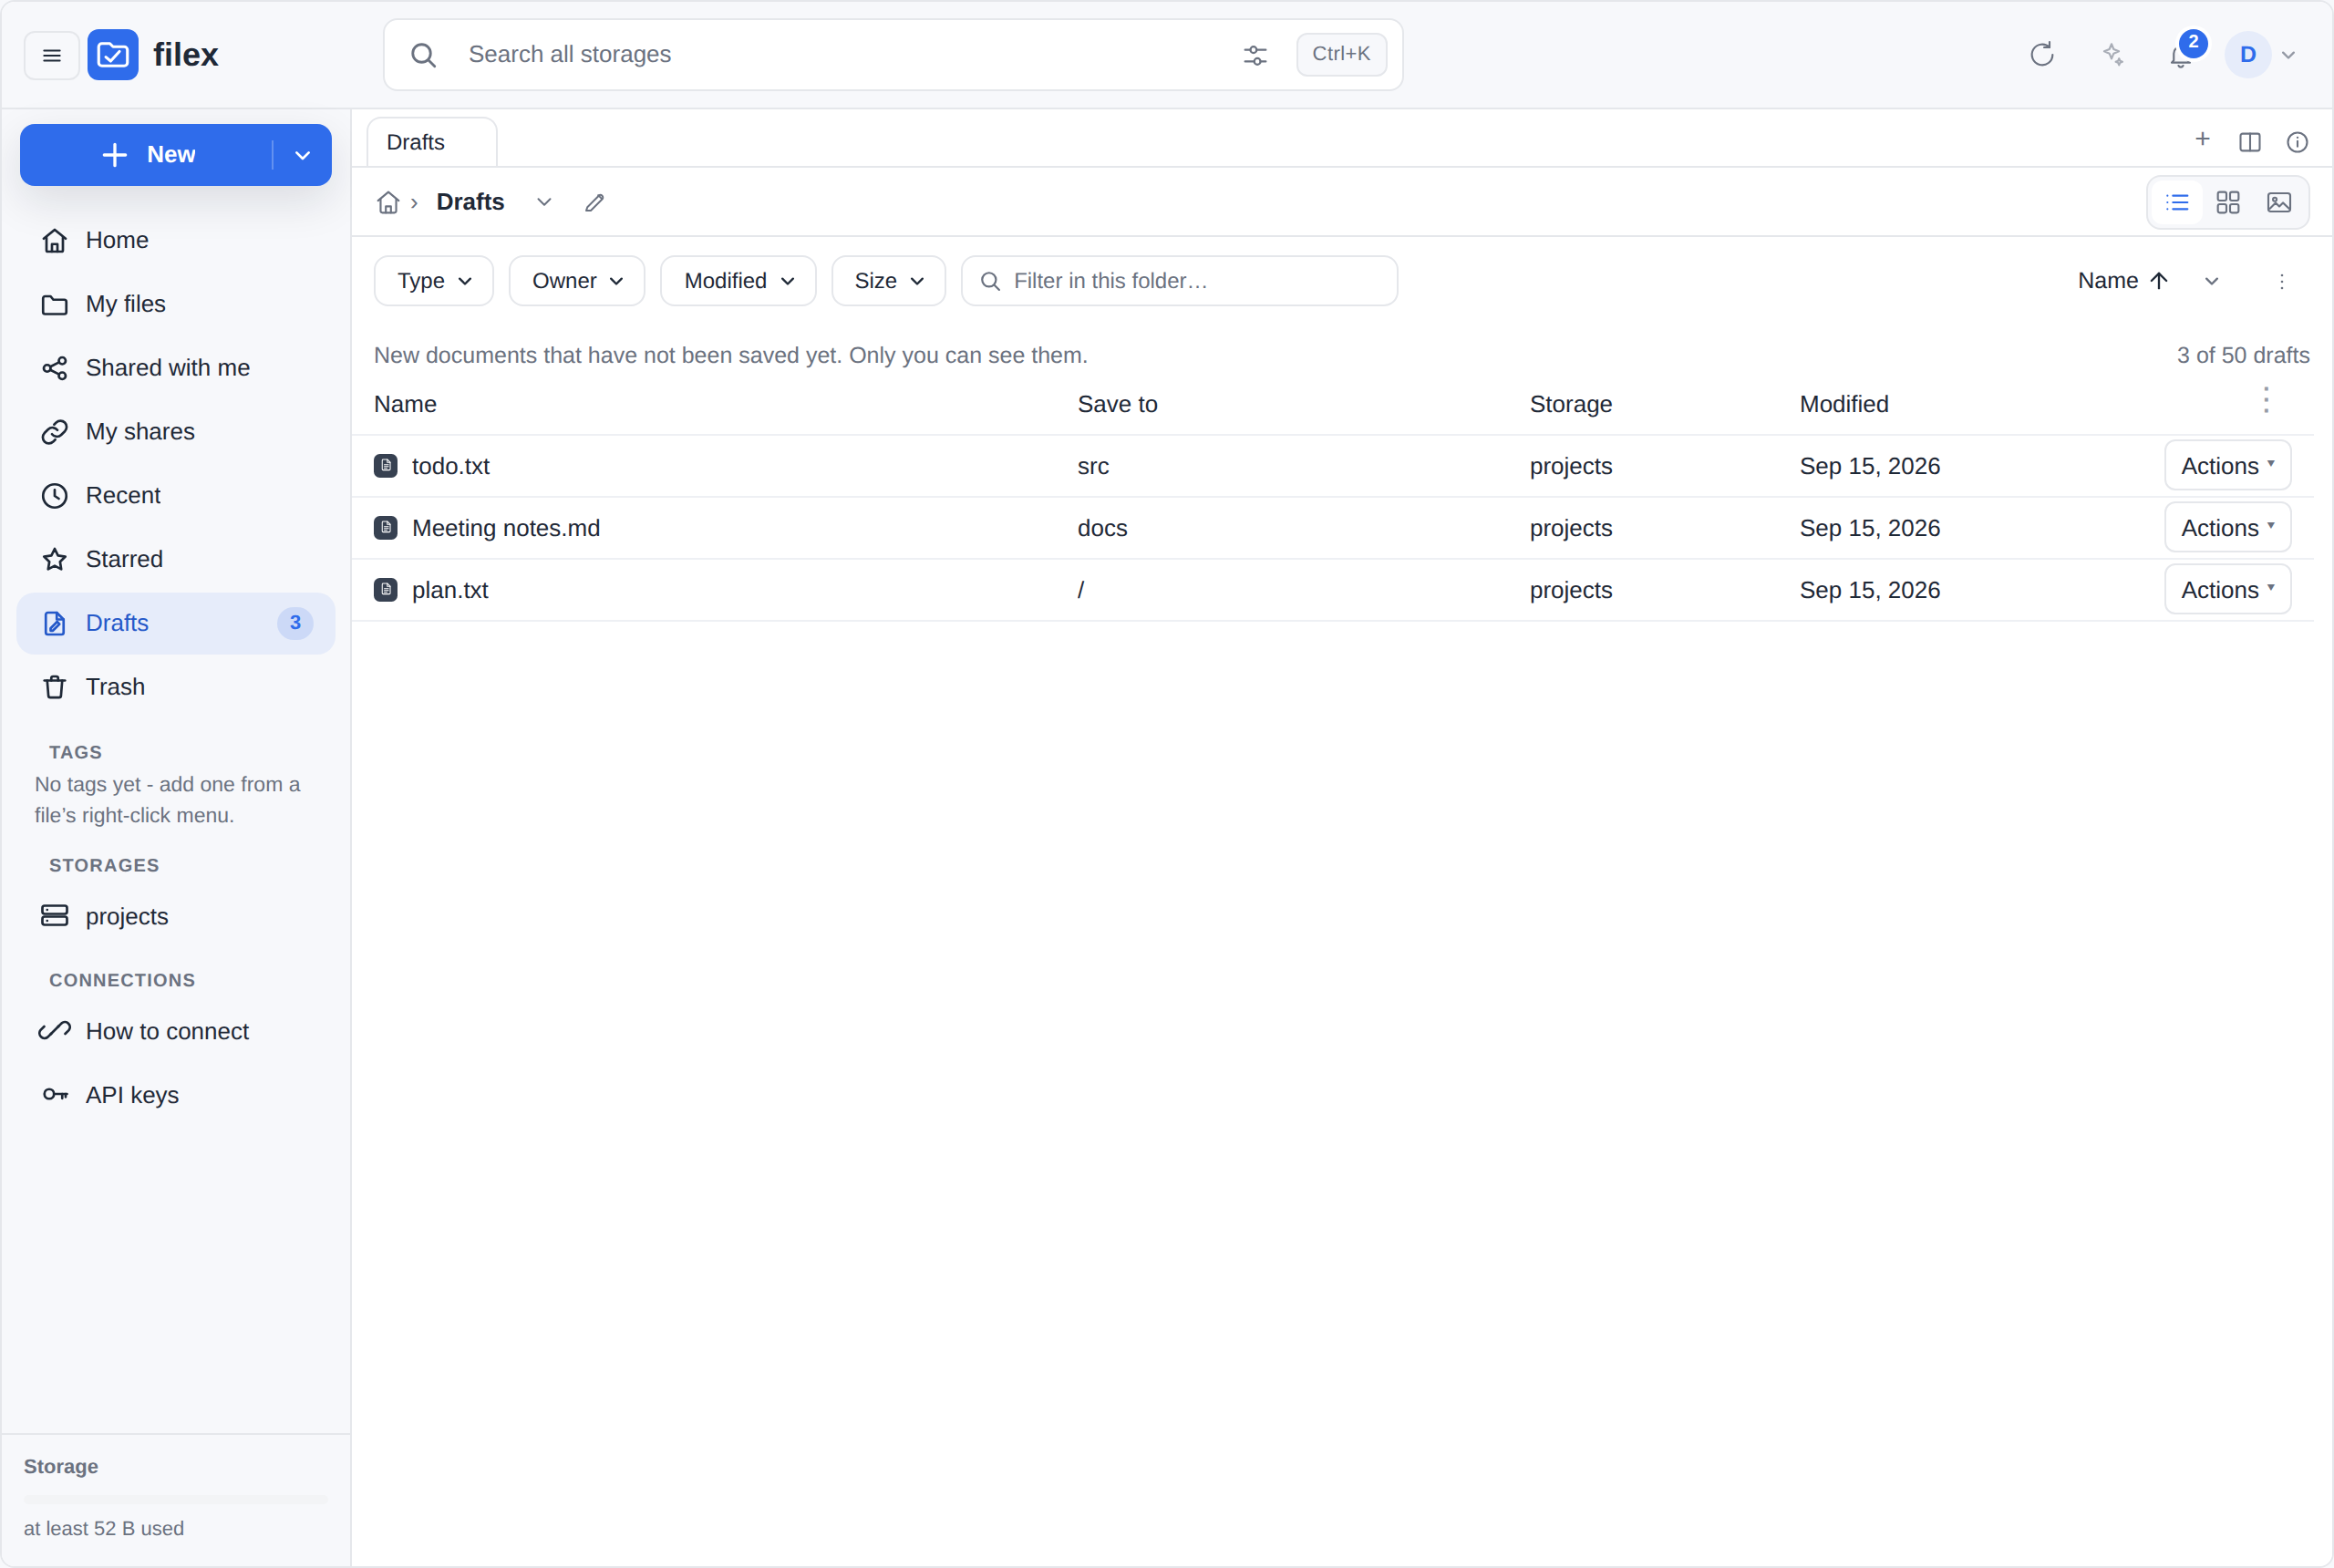Viewport: 2334px width, 1568px height.
Task: Open Recent in the sidebar
Action: (x=176, y=496)
